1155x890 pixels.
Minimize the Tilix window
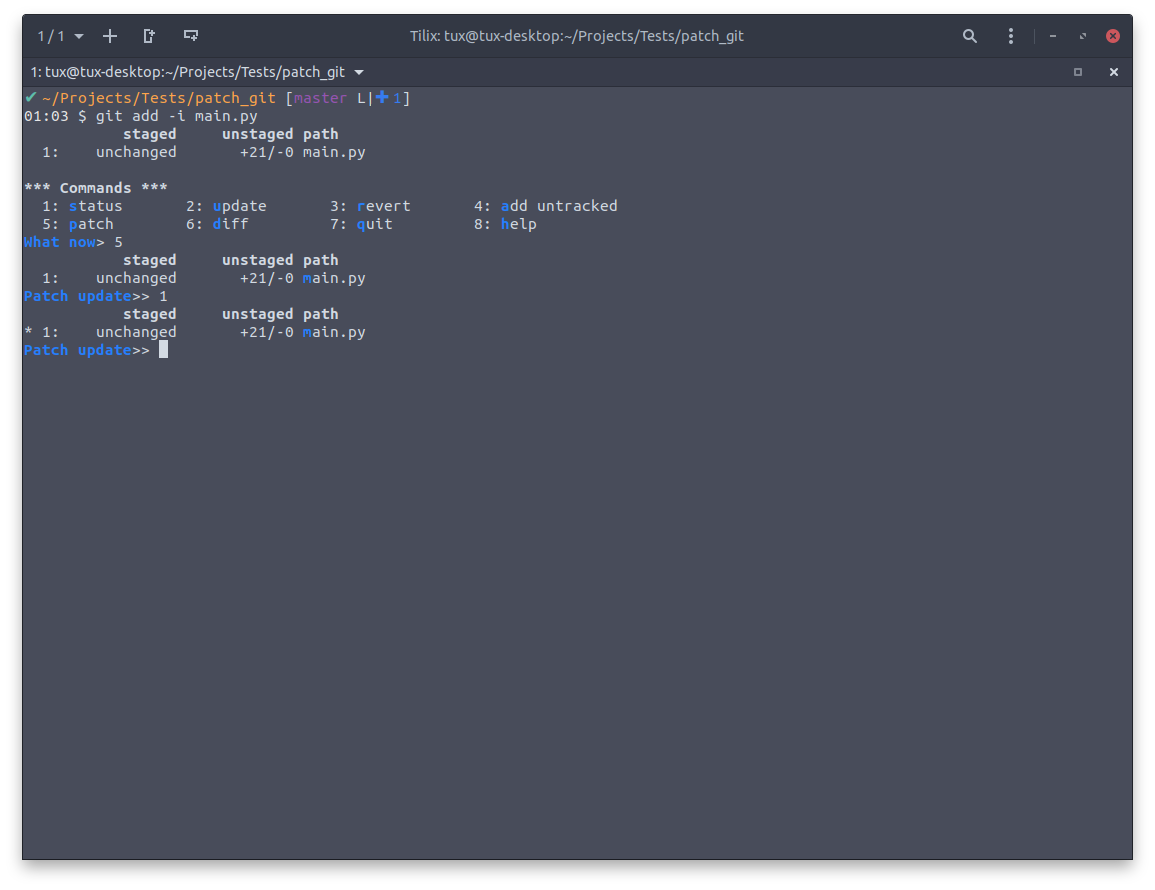1053,36
